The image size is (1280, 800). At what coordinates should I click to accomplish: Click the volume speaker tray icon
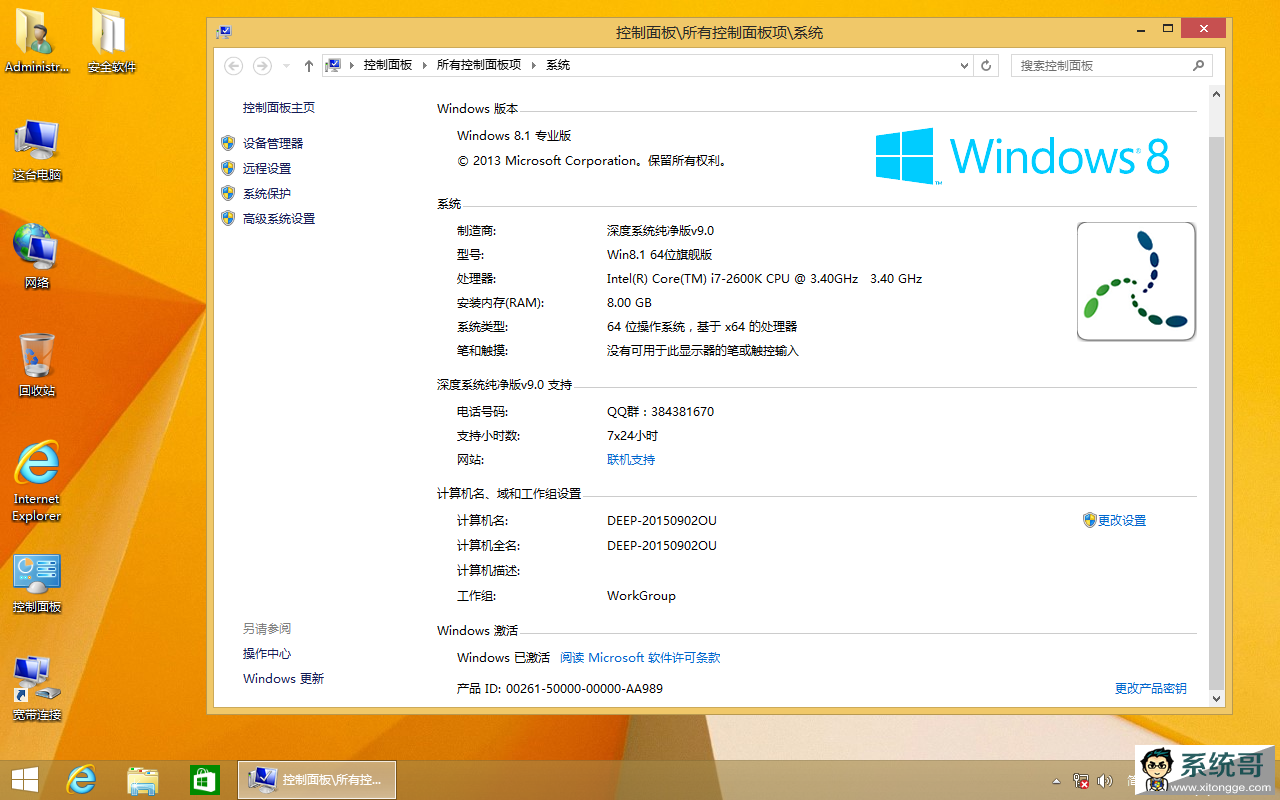point(1105,781)
